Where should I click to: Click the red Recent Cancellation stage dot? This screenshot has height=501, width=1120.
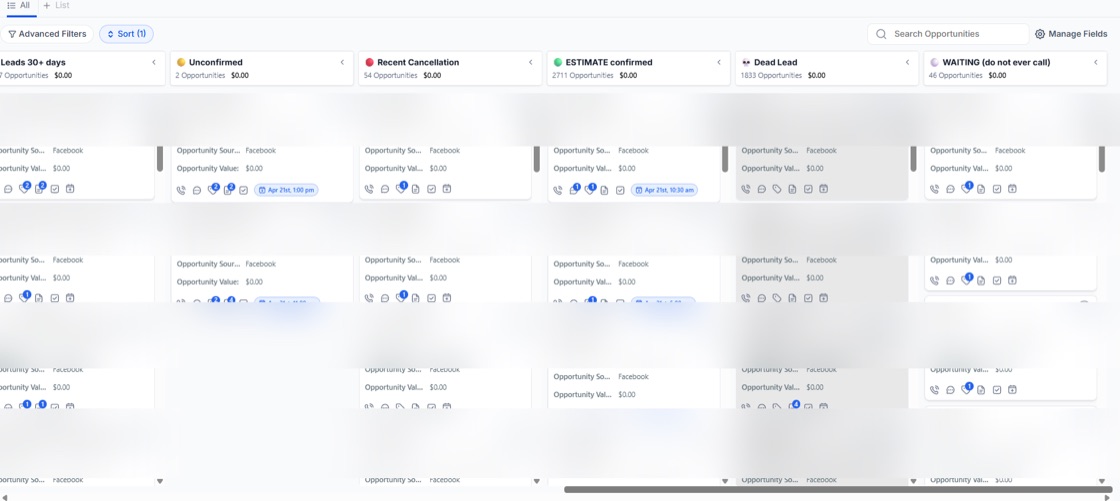point(369,62)
